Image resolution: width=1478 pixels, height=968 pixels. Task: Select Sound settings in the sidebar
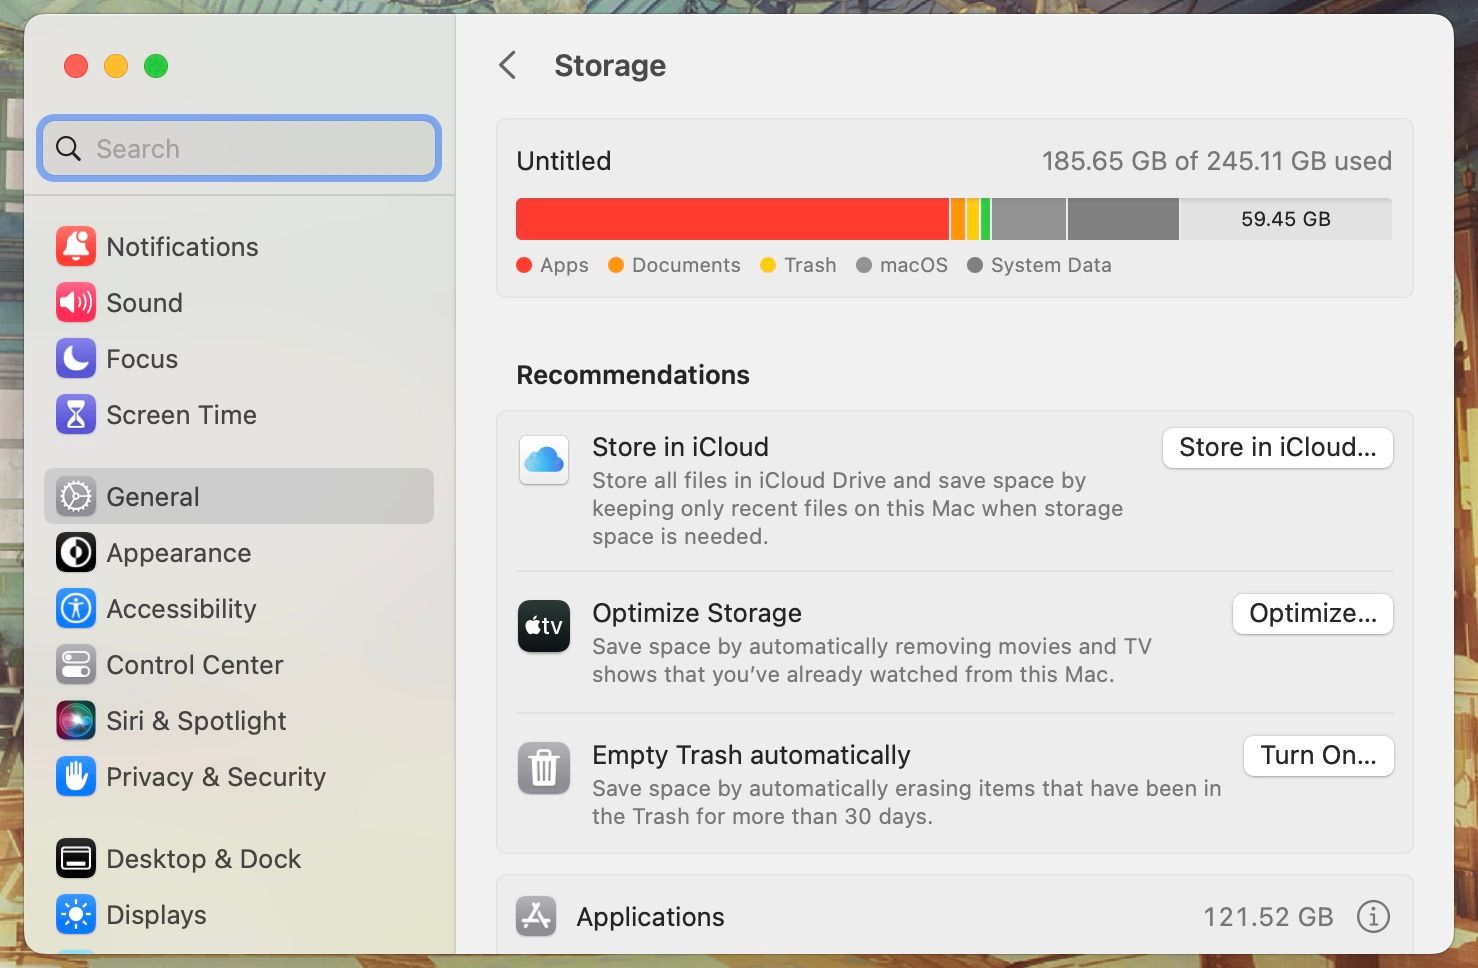144,302
